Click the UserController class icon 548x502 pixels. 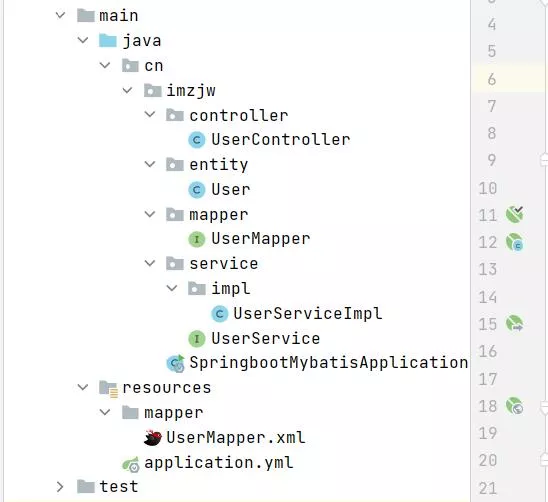(197, 140)
